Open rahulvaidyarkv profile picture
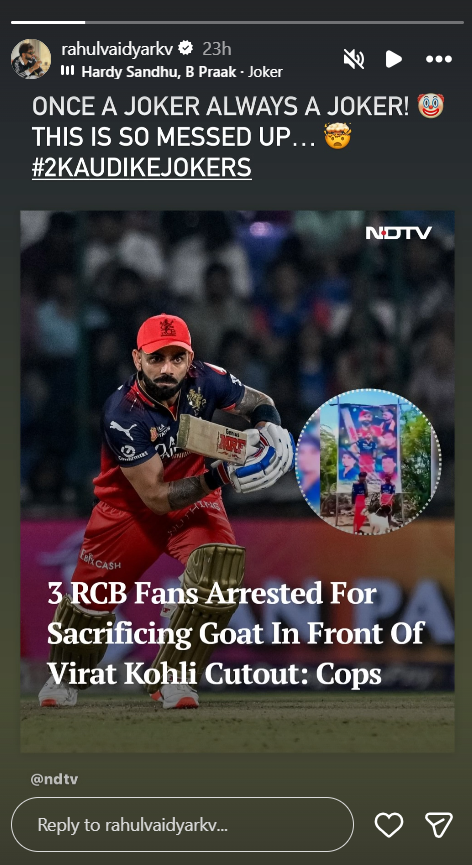 [31, 58]
